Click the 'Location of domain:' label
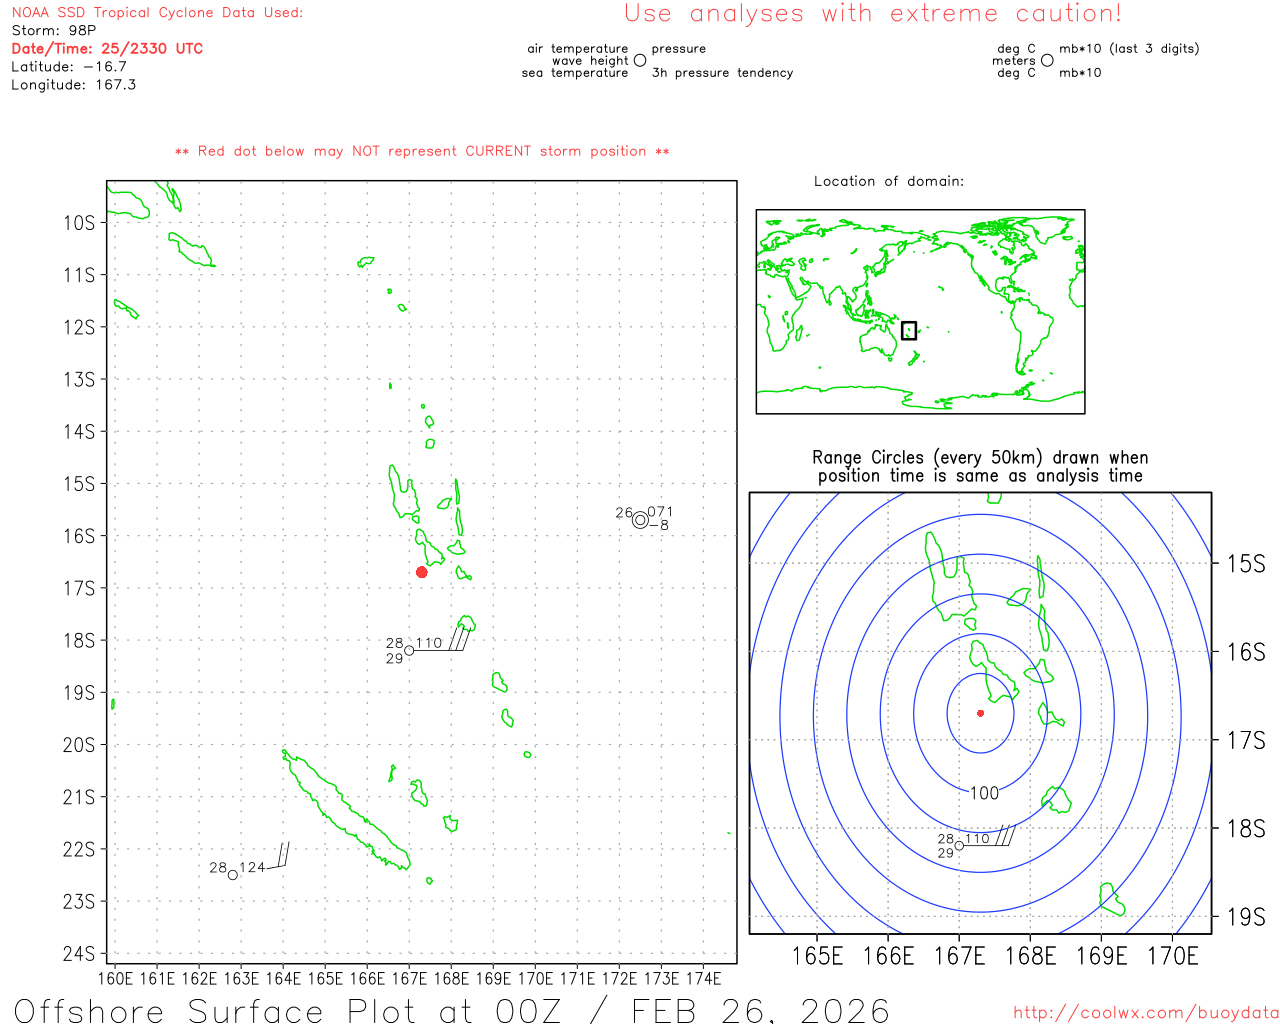The width and height of the screenshot is (1280, 1024). click(889, 181)
